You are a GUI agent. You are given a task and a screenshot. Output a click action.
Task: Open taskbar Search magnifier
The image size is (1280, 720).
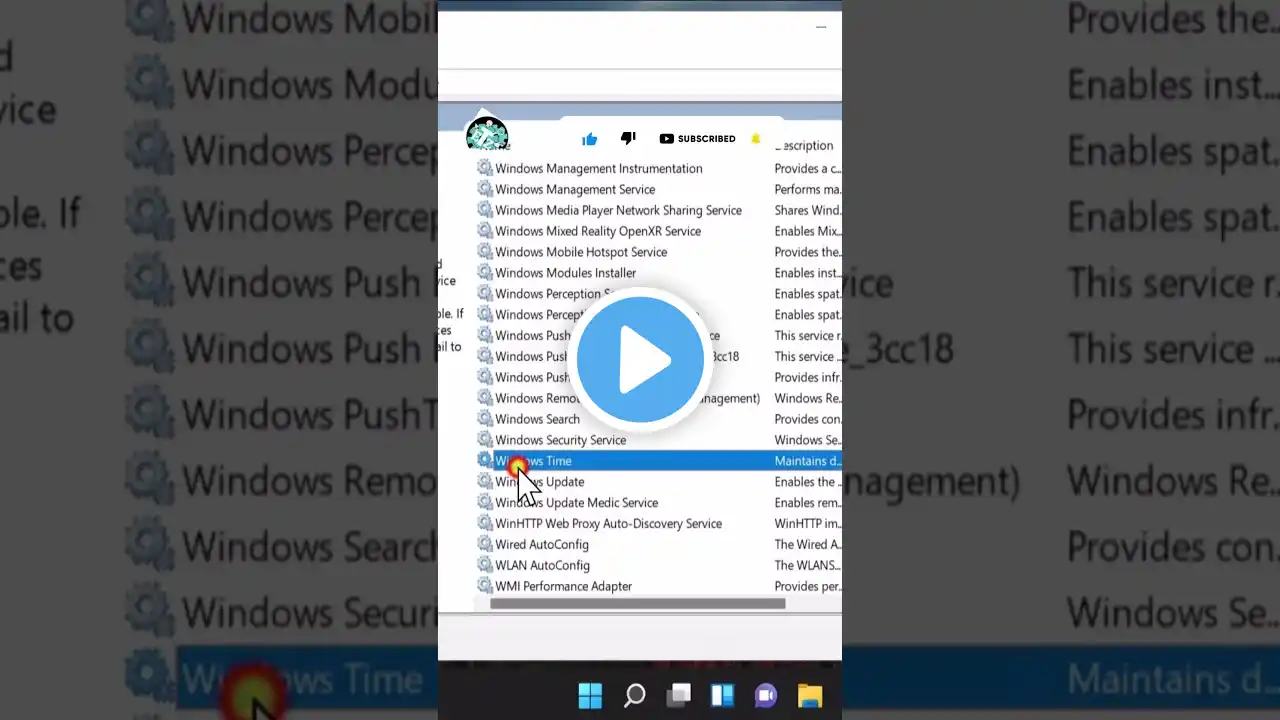pos(634,695)
